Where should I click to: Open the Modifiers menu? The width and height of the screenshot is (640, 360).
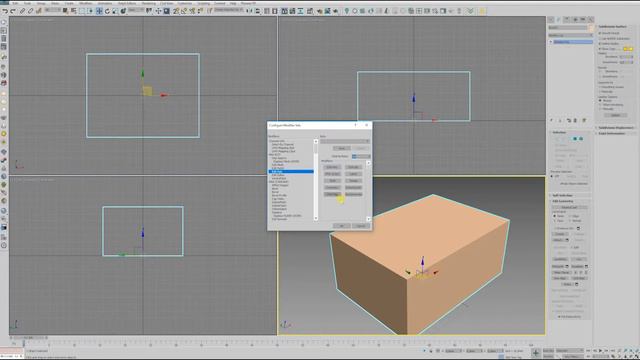(86, 3)
